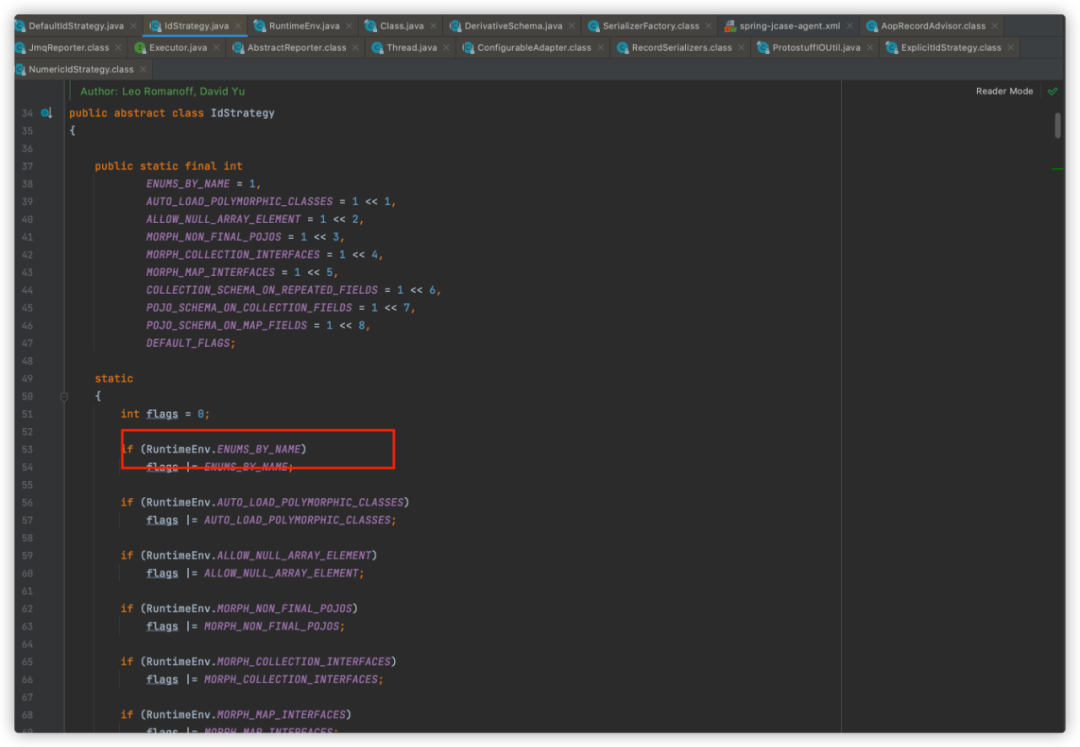Close the AopRecordAdvisor.class tab
This screenshot has height=747, width=1080.
(995, 26)
